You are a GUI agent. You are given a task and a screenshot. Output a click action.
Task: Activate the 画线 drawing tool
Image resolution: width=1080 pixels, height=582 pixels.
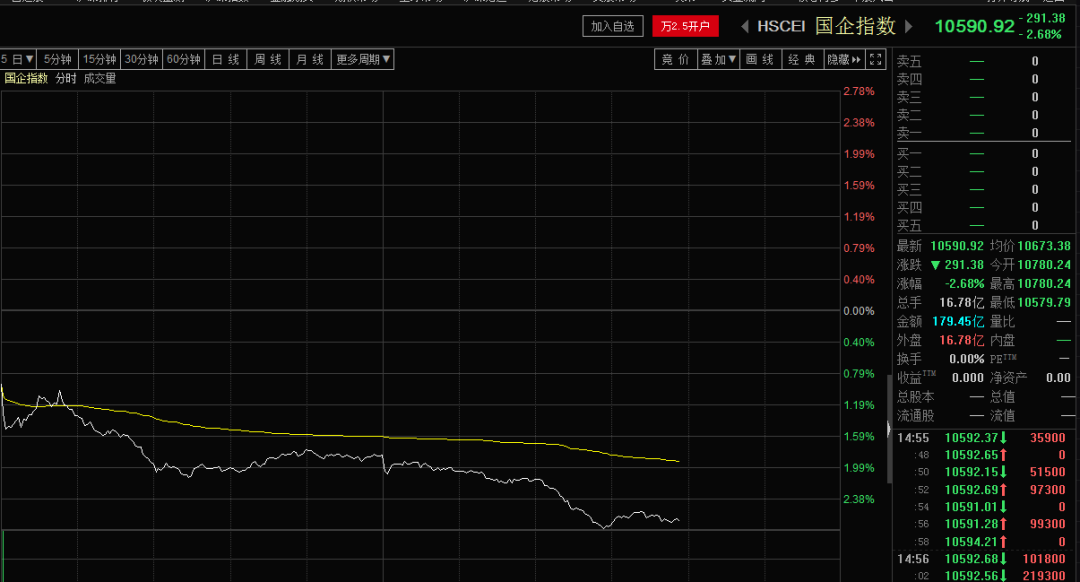click(760, 59)
